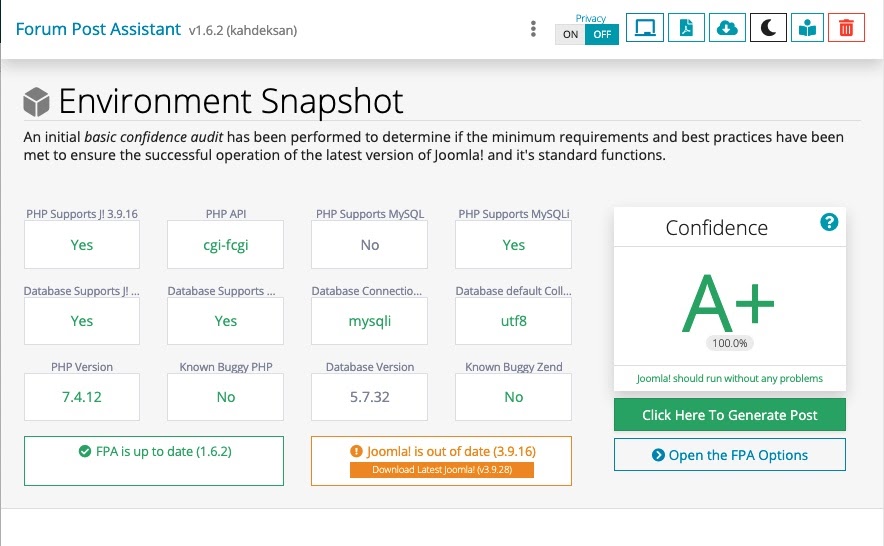Click the PHP Version 7.4.12 box
This screenshot has height=546, width=884.
click(x=82, y=397)
